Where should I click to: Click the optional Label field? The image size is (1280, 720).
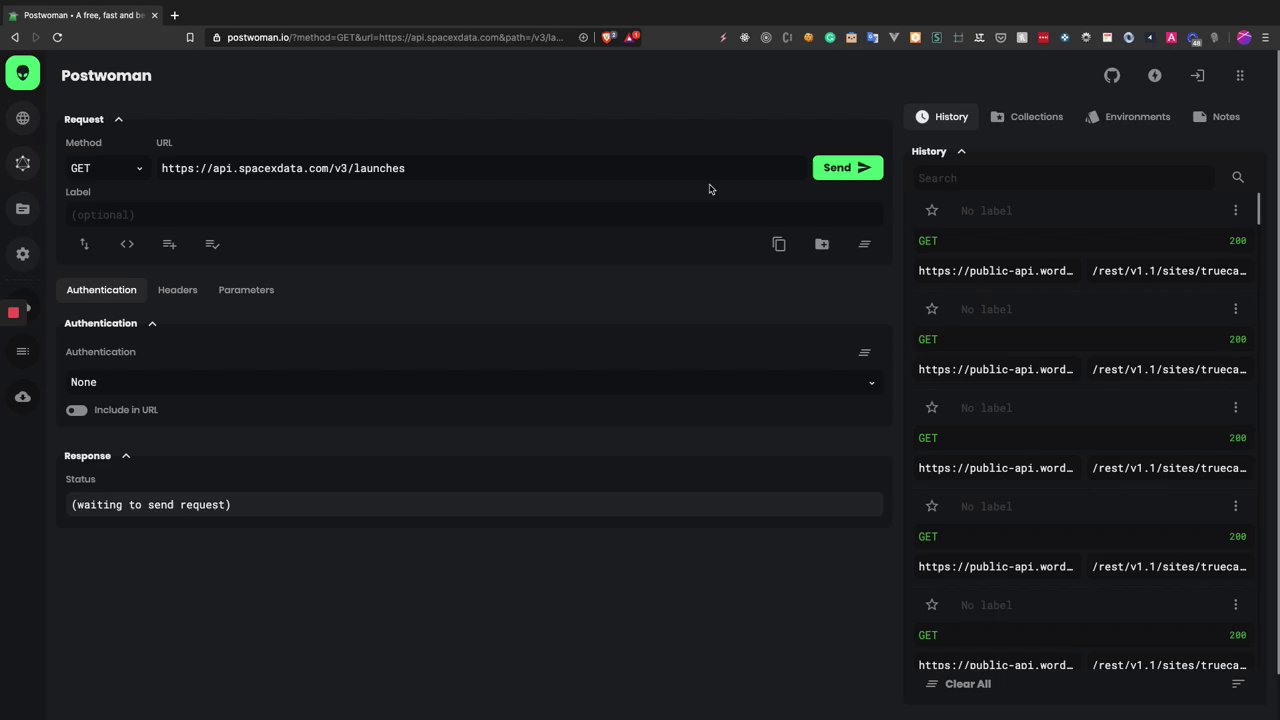[473, 215]
